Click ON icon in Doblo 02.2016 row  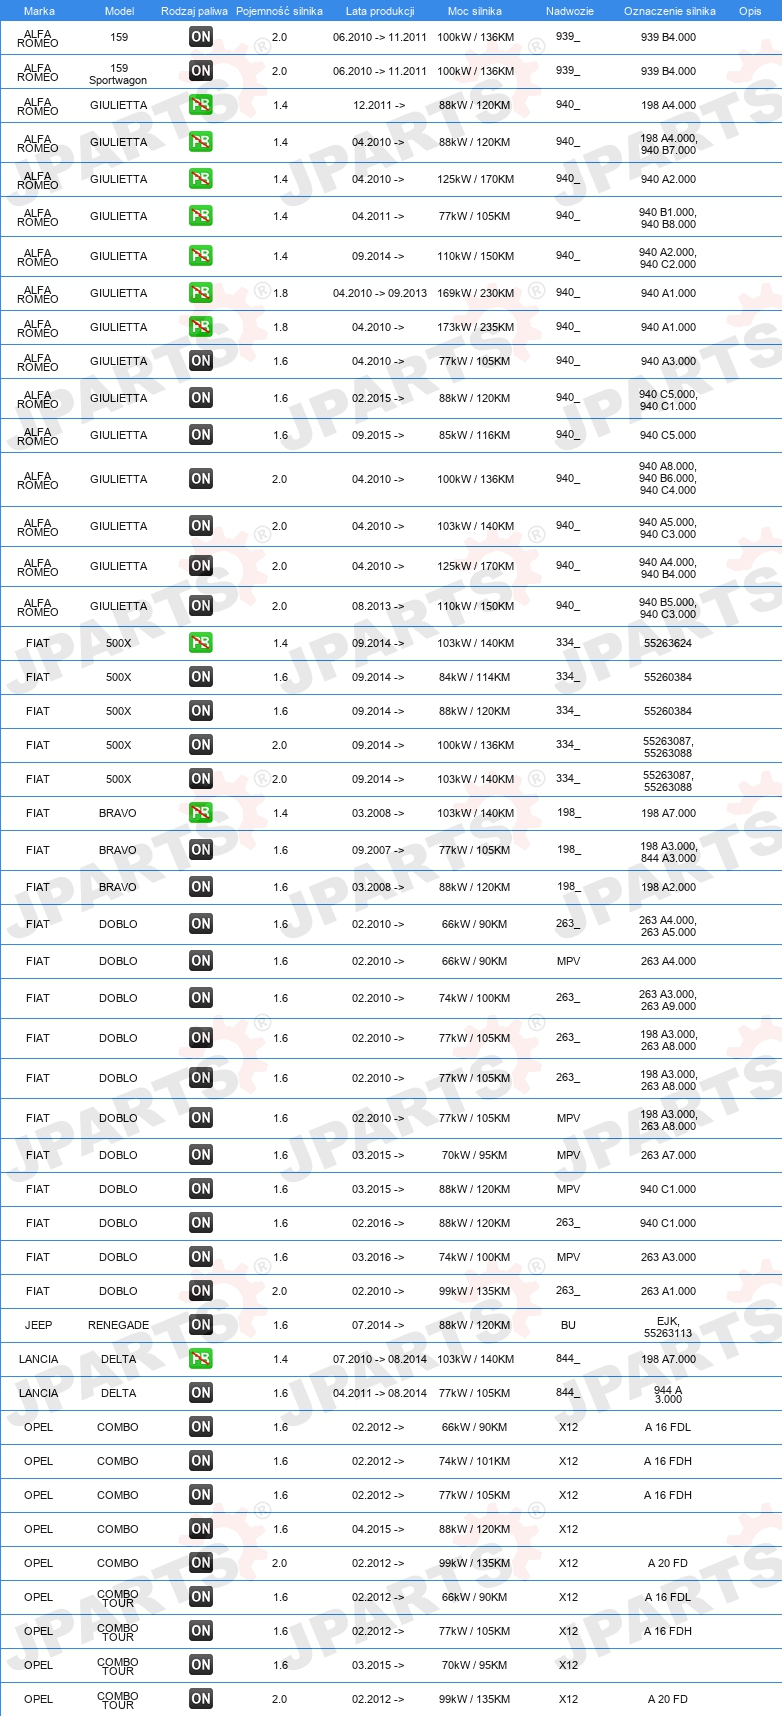201,1223
